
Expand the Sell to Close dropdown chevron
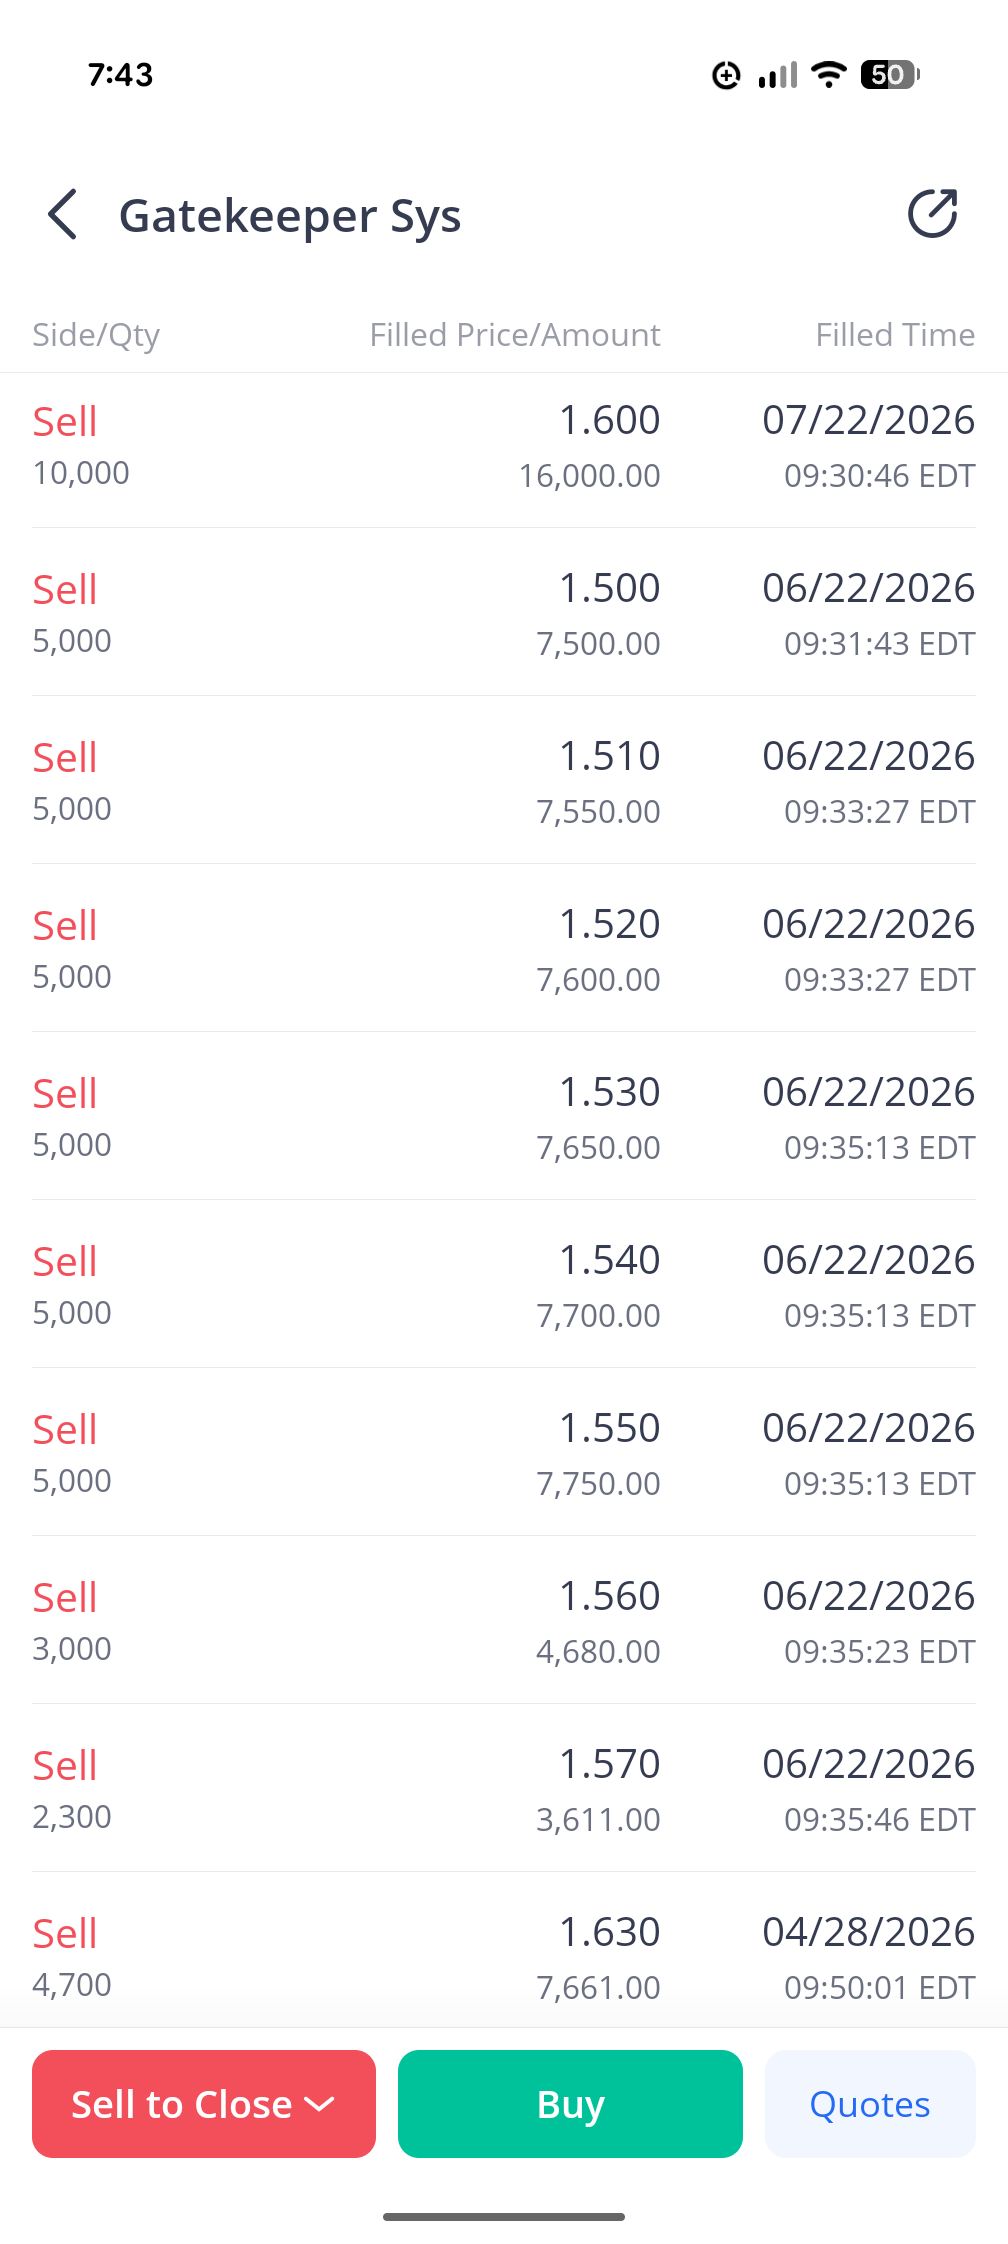pos(320,2104)
